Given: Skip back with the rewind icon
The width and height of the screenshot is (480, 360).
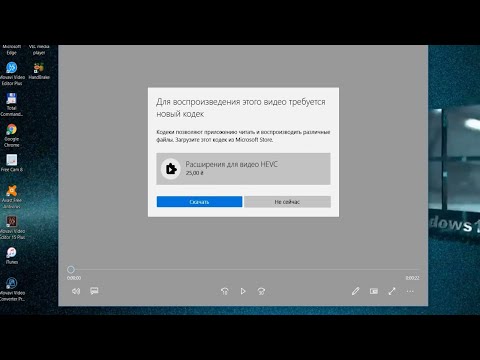Looking at the screenshot, I should coord(225,291).
